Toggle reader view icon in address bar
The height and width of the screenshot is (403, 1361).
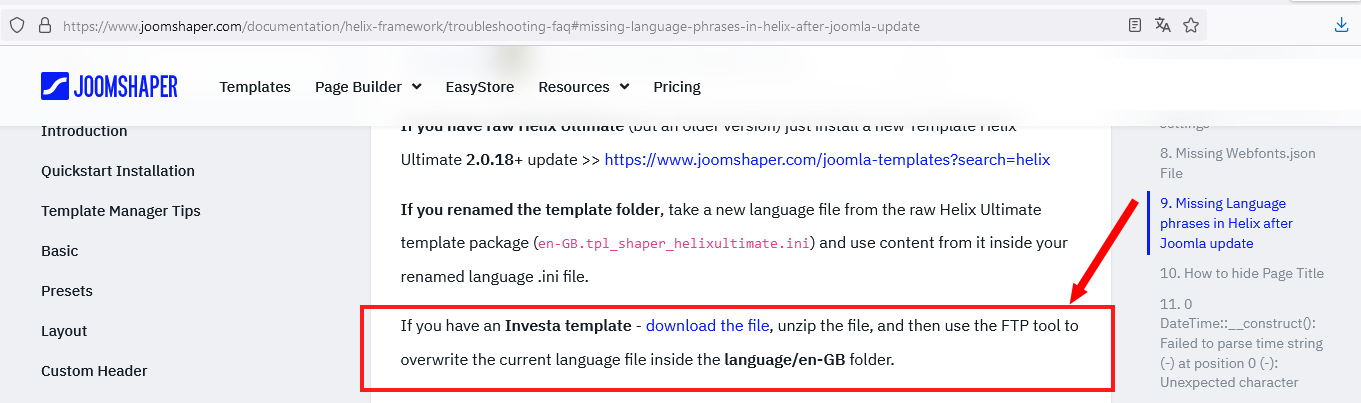click(x=1135, y=26)
